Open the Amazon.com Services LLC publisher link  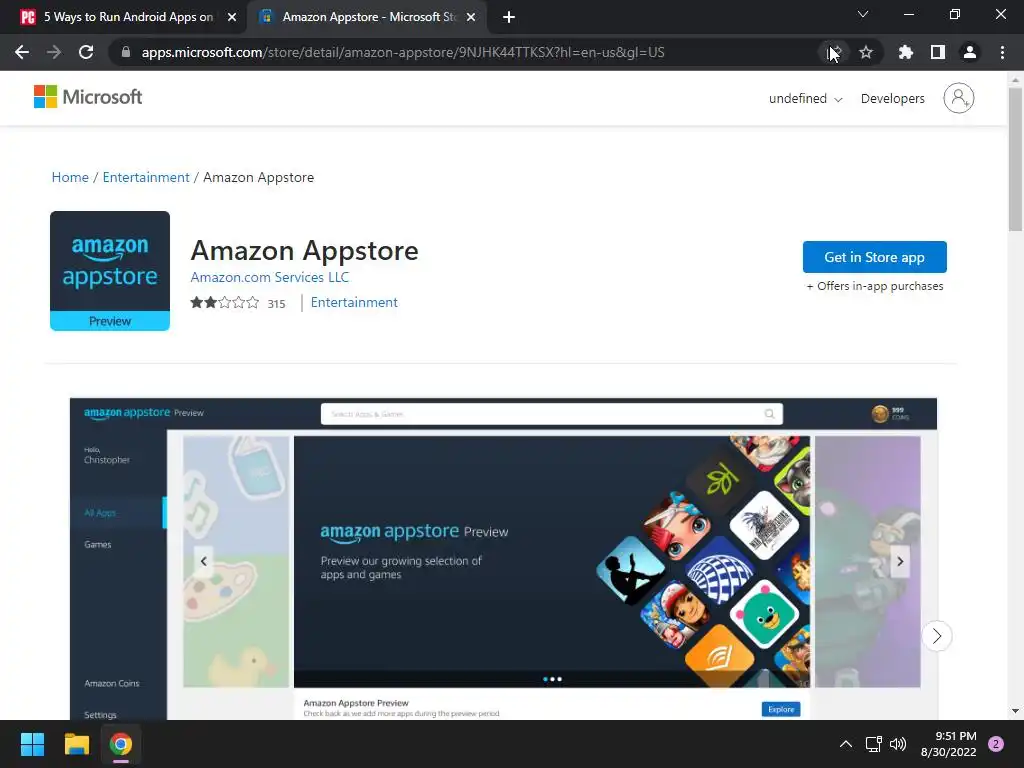270,277
